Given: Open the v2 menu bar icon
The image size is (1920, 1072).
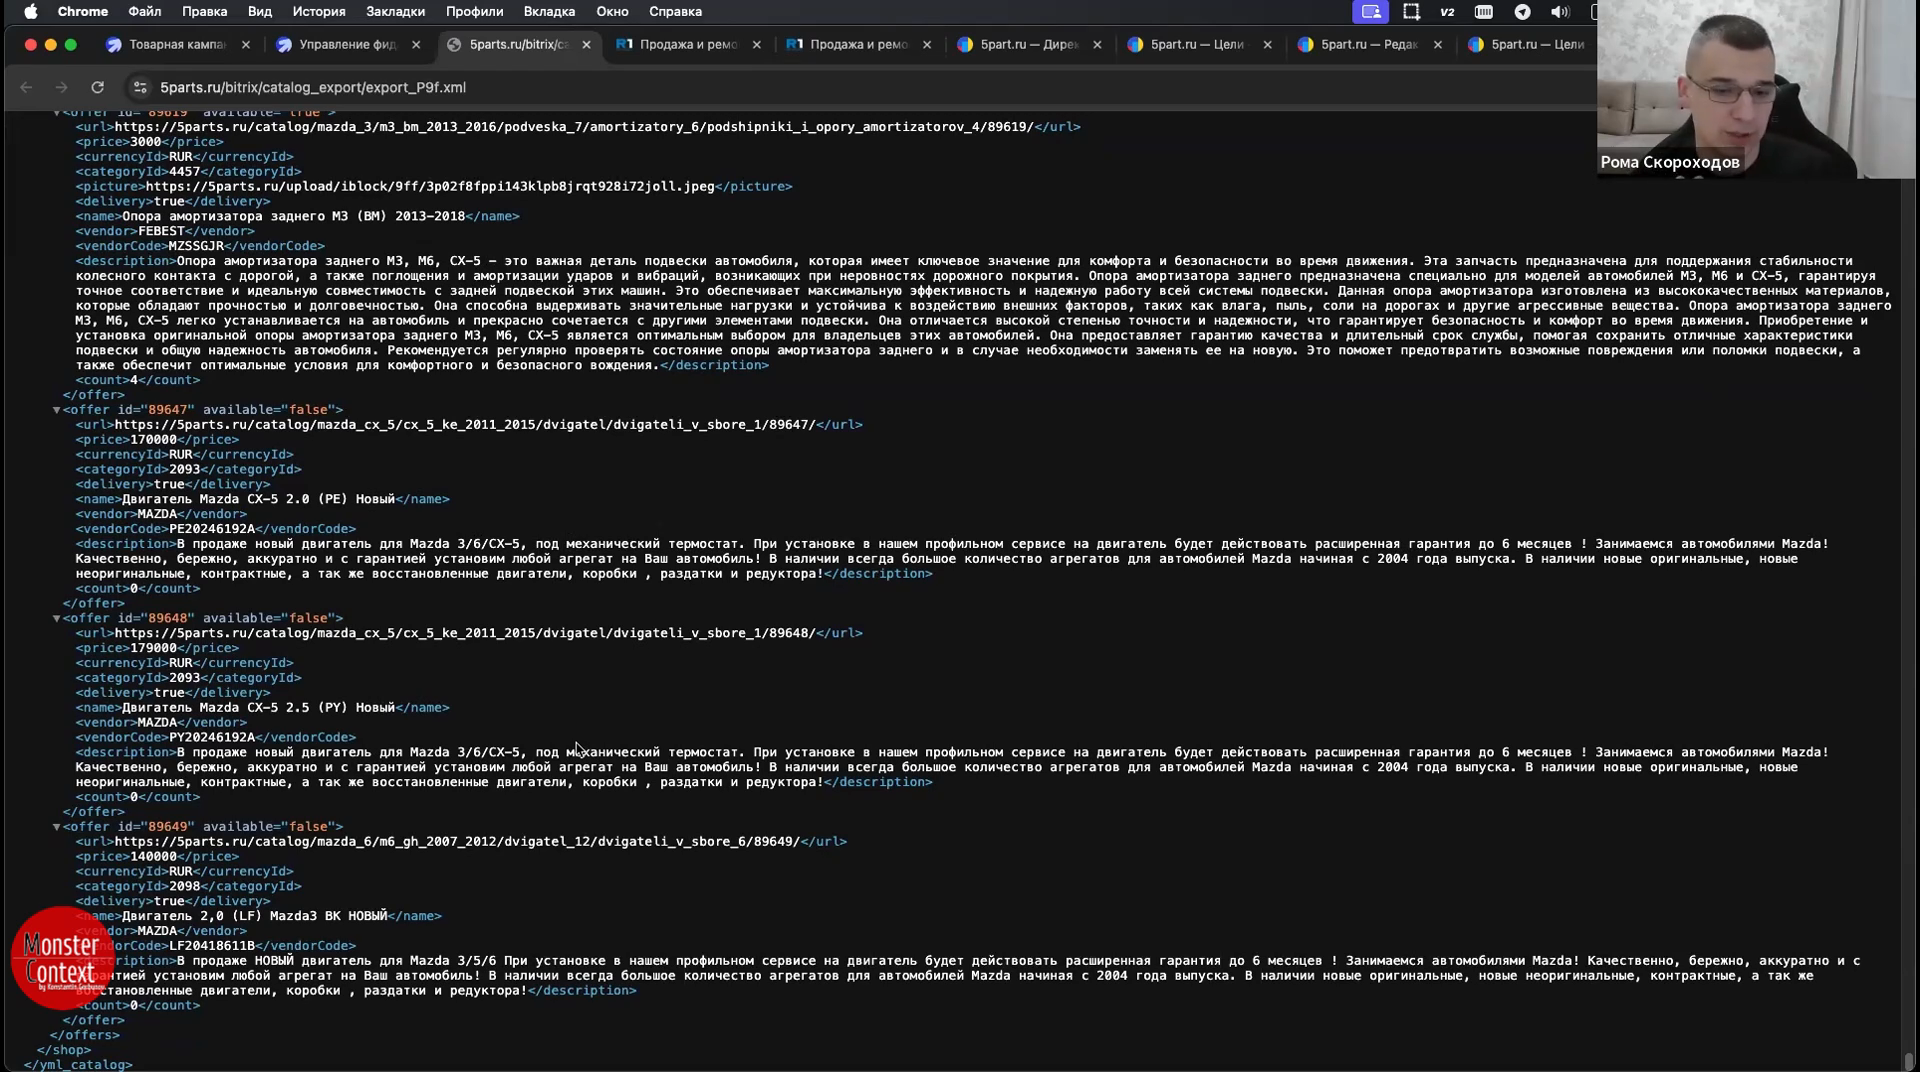Looking at the screenshot, I should (1447, 12).
